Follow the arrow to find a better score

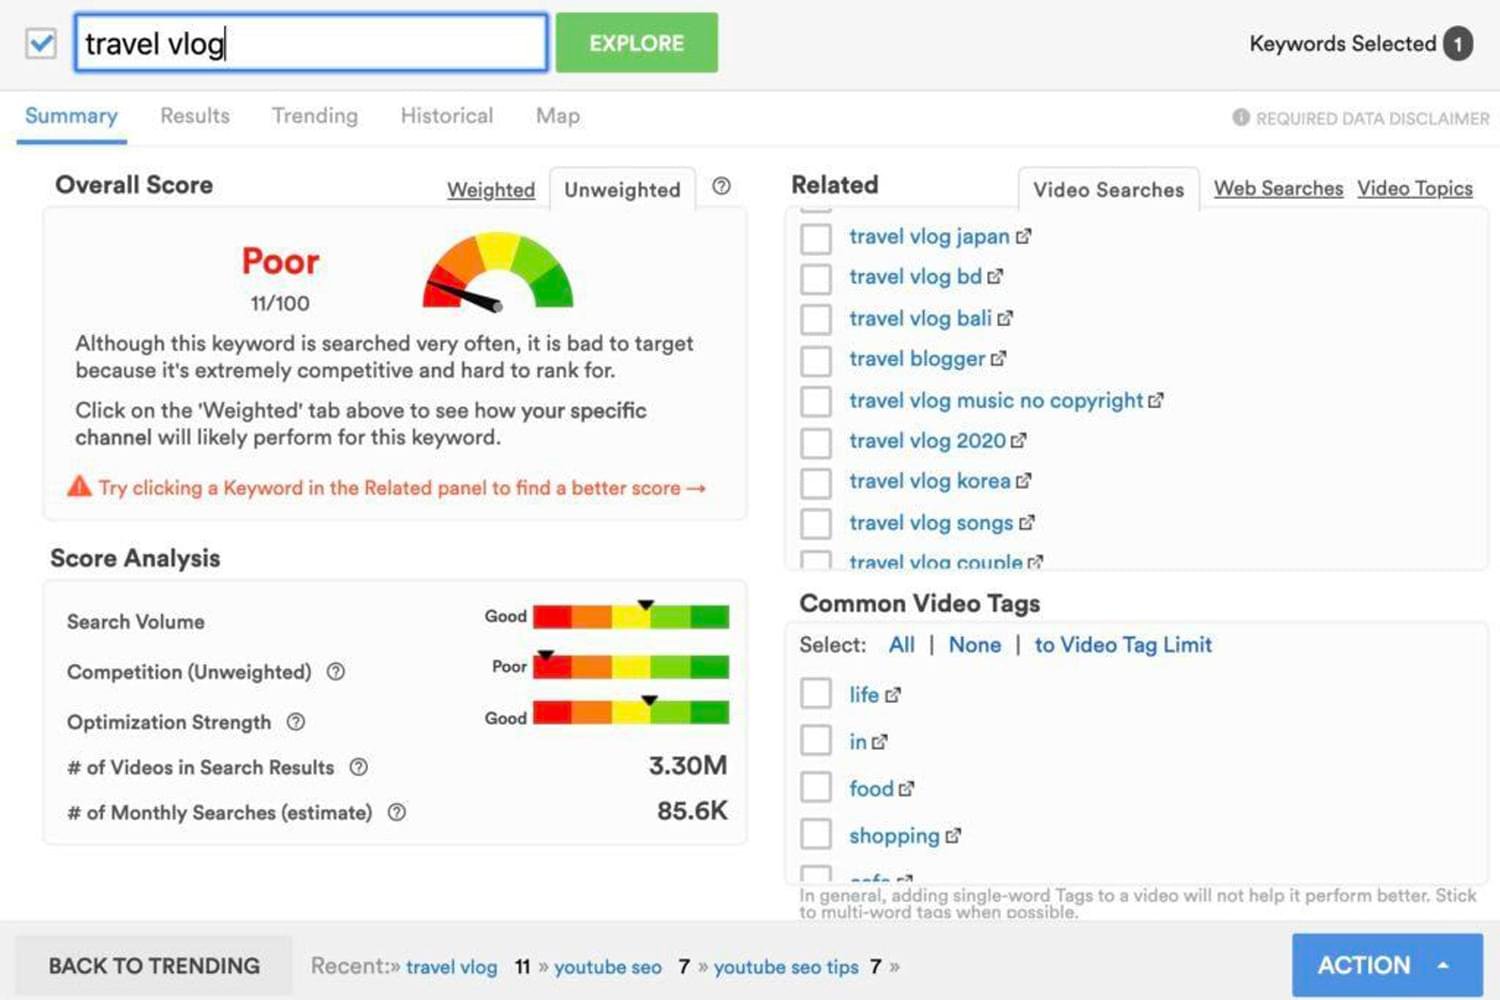click(x=697, y=488)
